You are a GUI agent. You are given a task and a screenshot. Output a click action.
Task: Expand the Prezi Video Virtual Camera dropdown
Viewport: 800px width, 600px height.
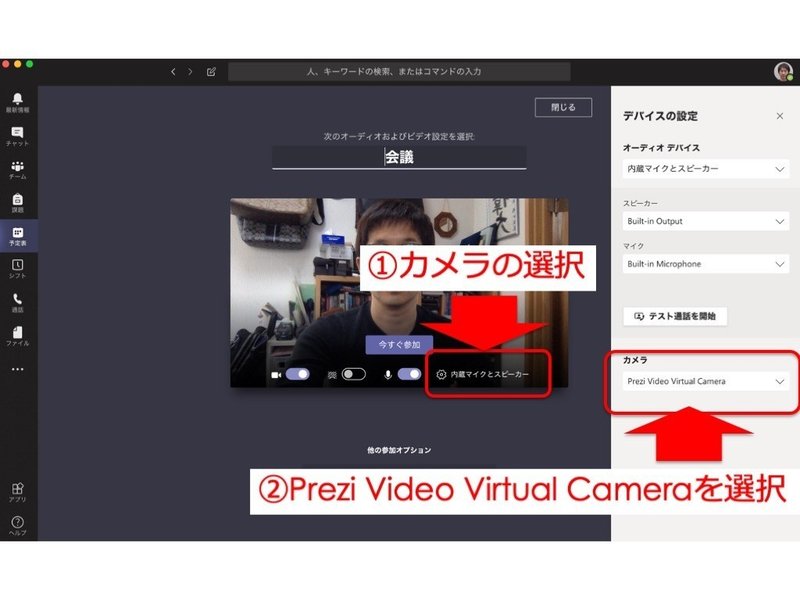point(706,382)
